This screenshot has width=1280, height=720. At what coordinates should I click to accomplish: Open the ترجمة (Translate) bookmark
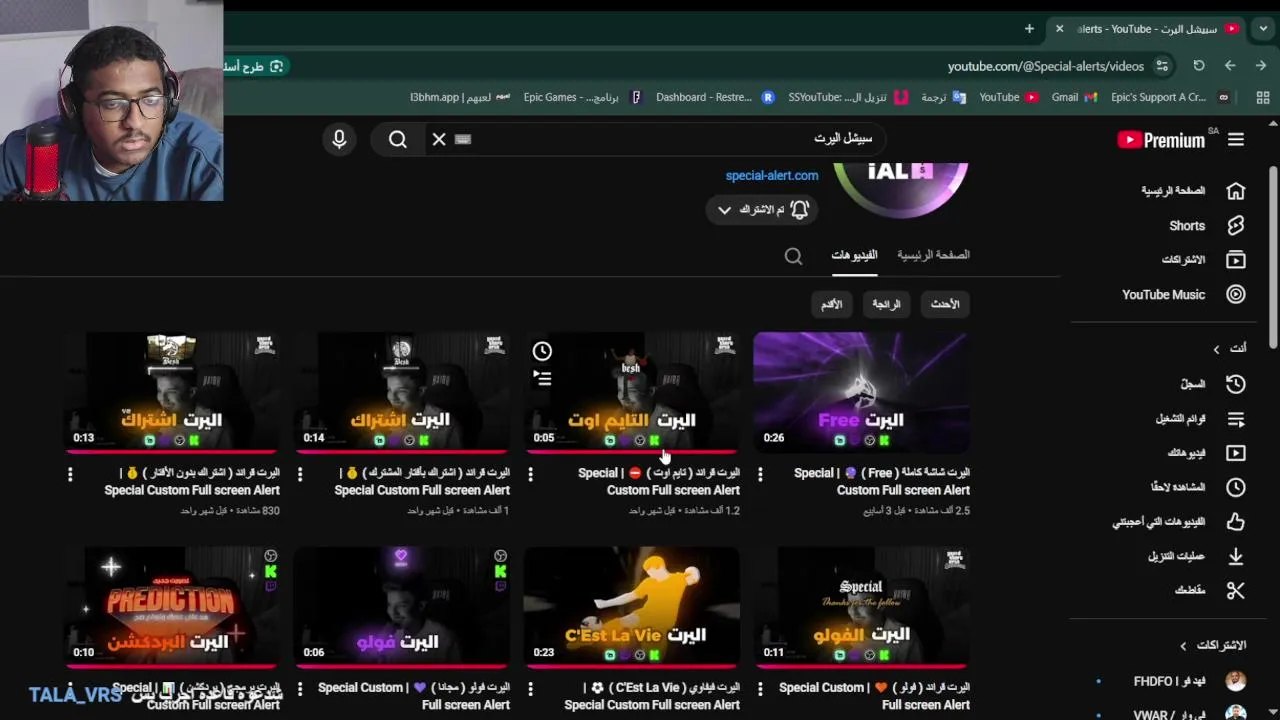[943, 97]
